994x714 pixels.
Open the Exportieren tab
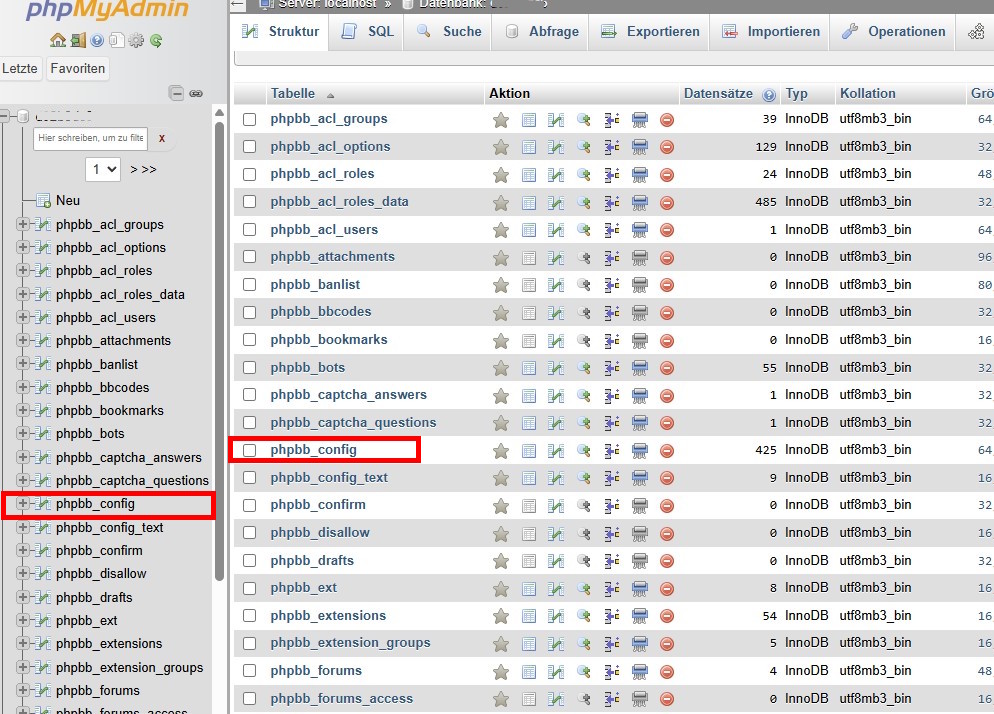pyautogui.click(x=651, y=31)
